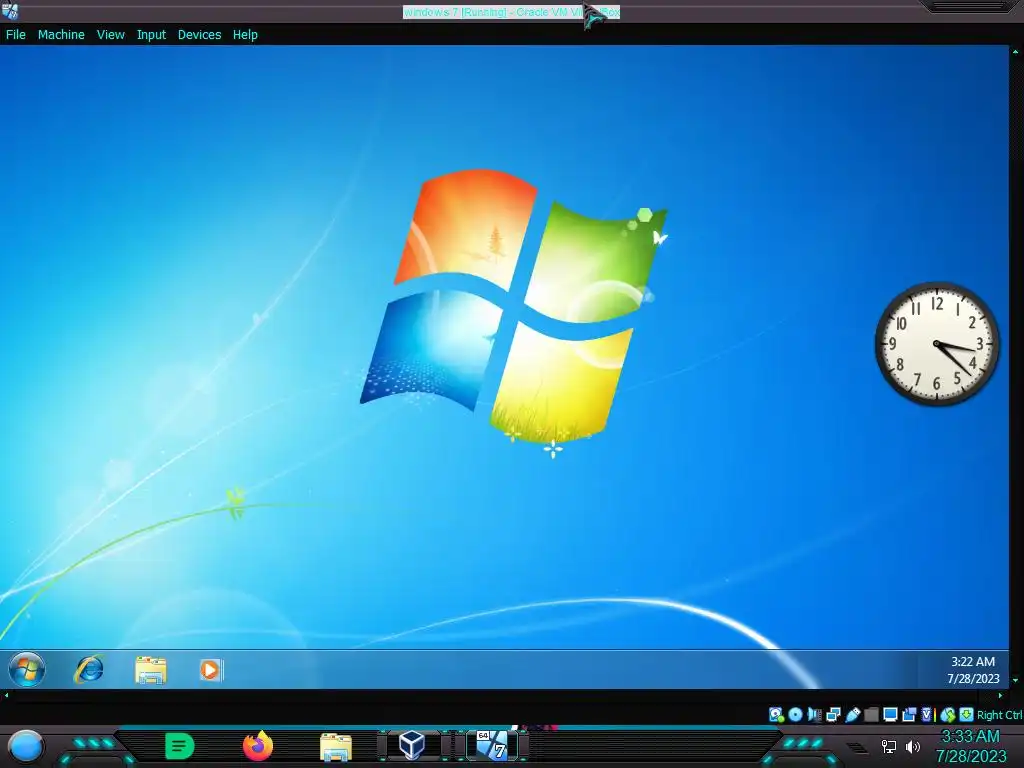Click the network adapters status icon
Viewport: 1024px width, 768px height.
833,714
